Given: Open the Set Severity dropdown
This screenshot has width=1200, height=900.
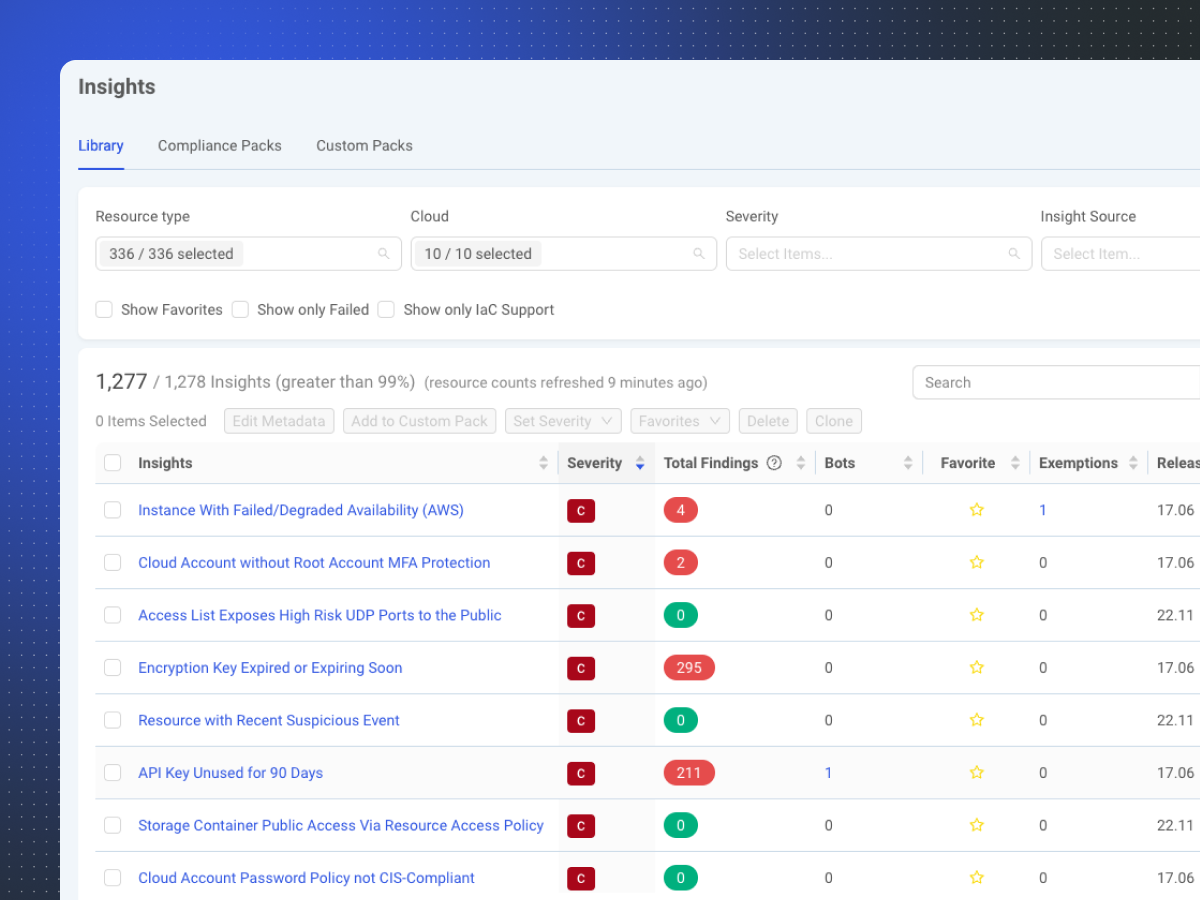Looking at the screenshot, I should 564,421.
